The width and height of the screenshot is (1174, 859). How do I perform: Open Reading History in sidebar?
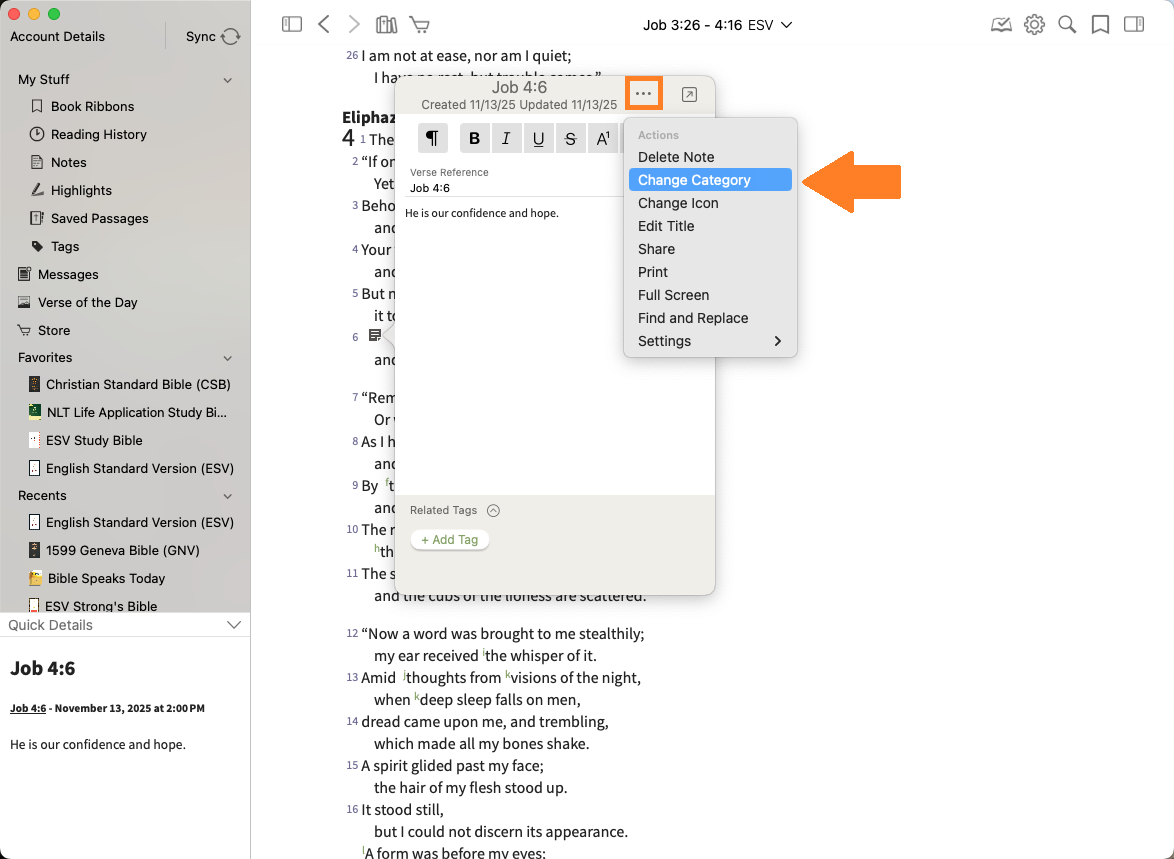(98, 134)
